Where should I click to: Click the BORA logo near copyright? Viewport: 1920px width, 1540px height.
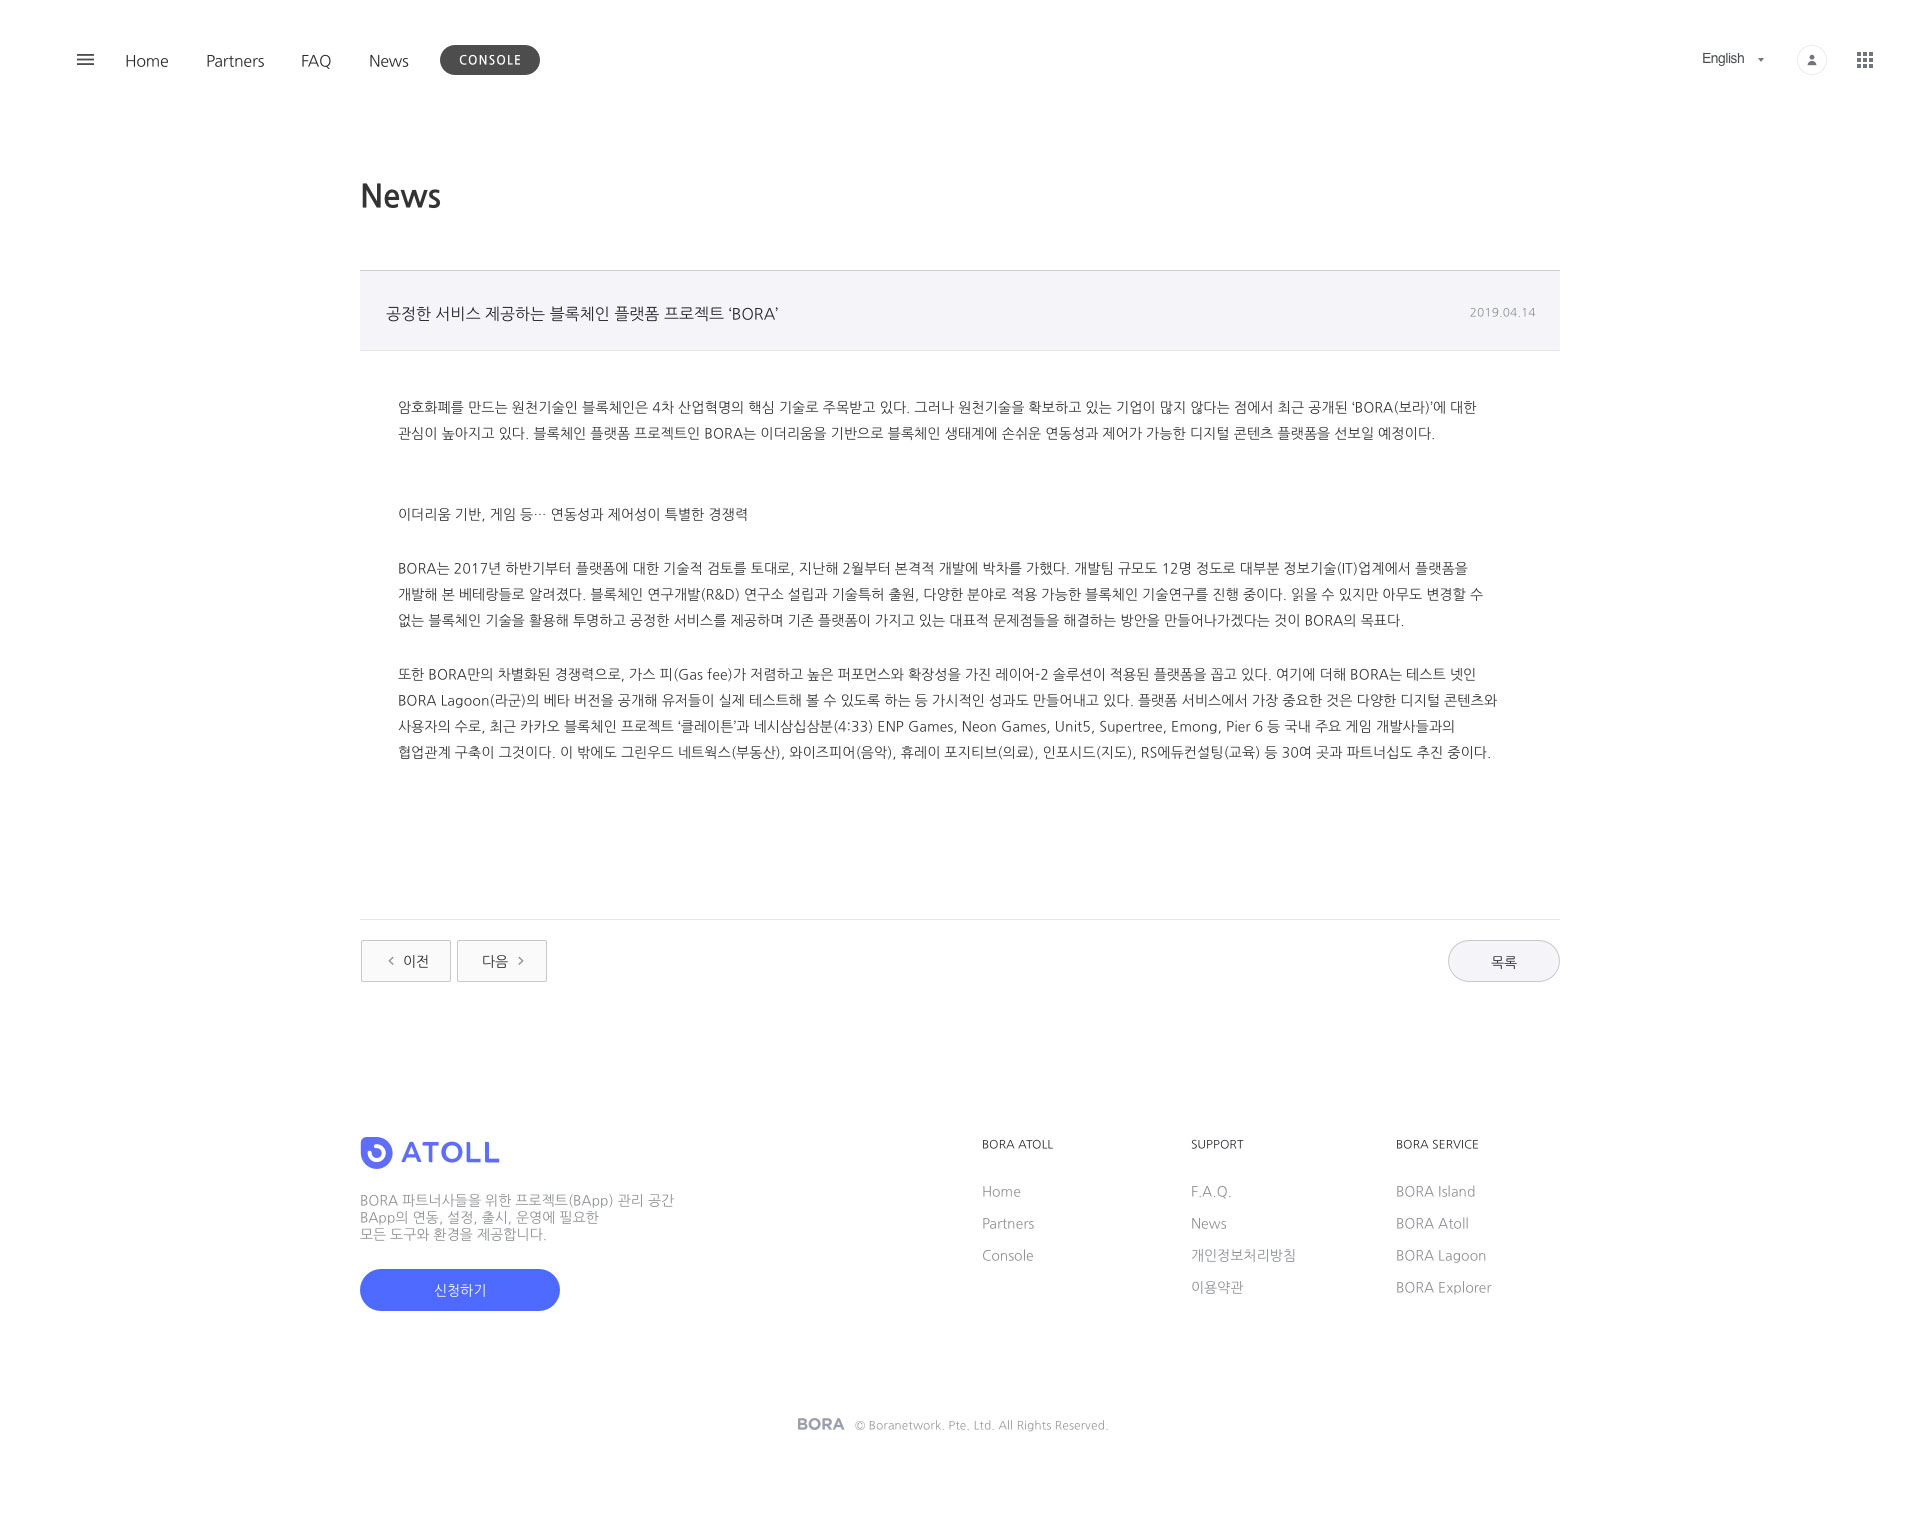pyautogui.click(x=820, y=1424)
